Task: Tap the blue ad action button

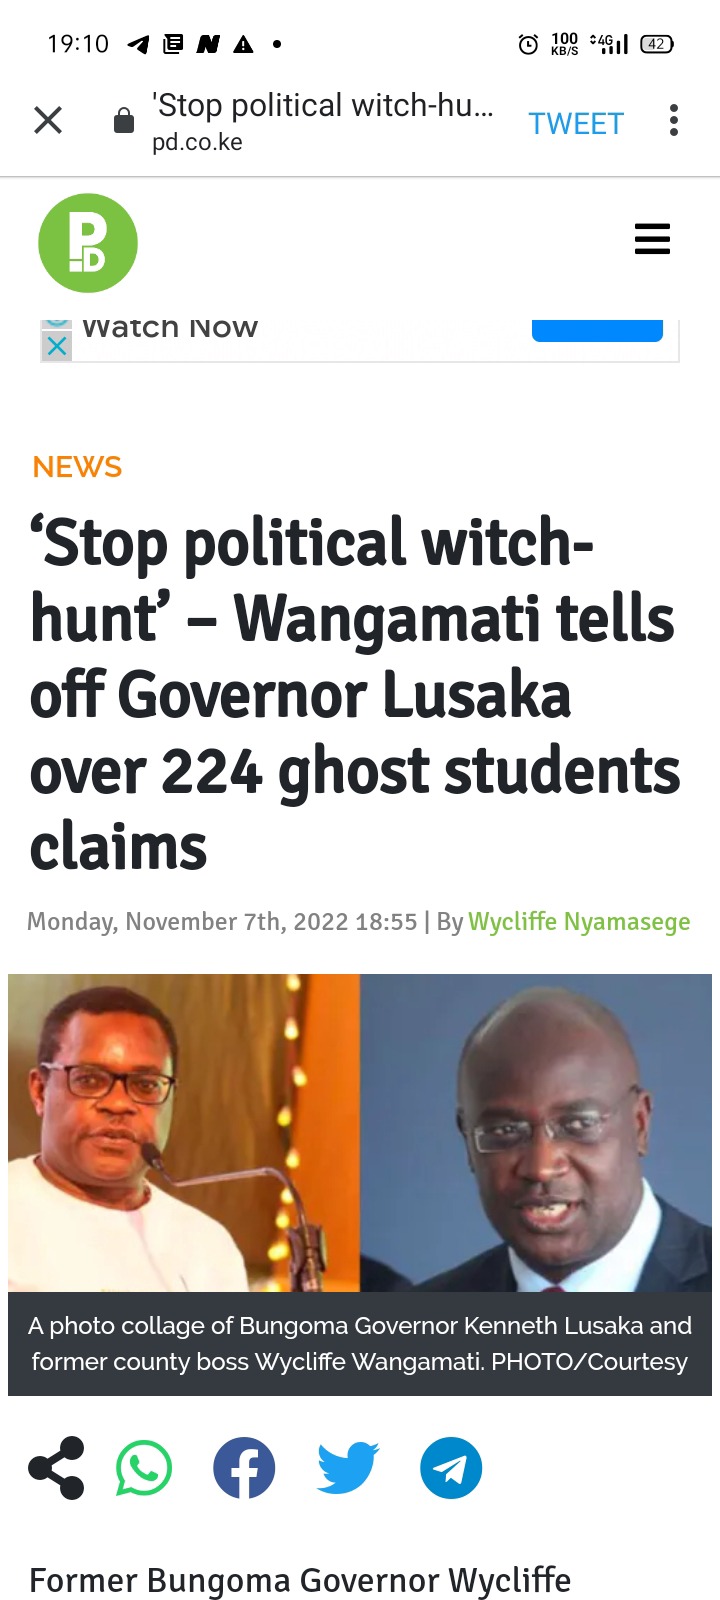Action: [597, 331]
